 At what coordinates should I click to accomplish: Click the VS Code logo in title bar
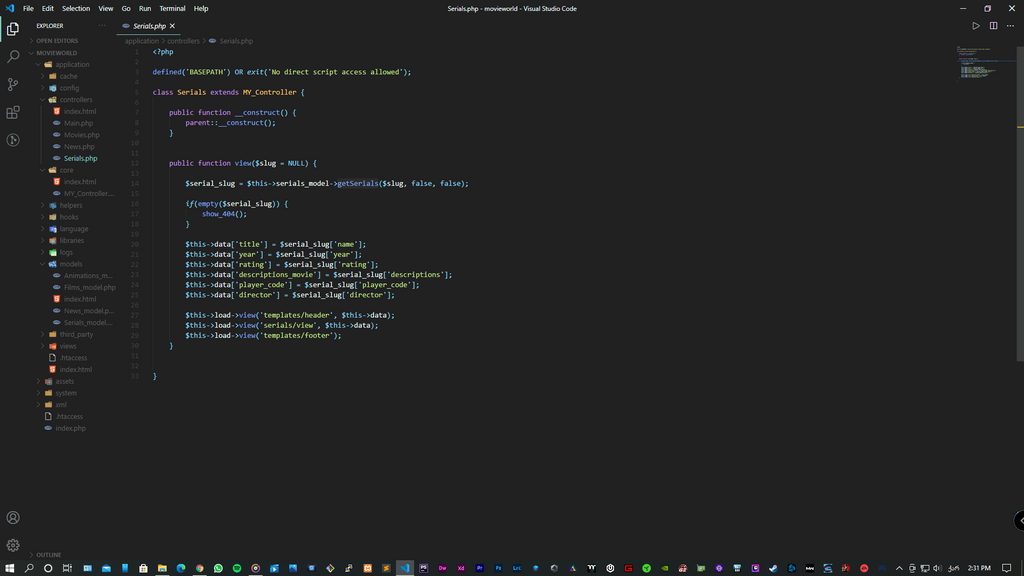[x=10, y=8]
